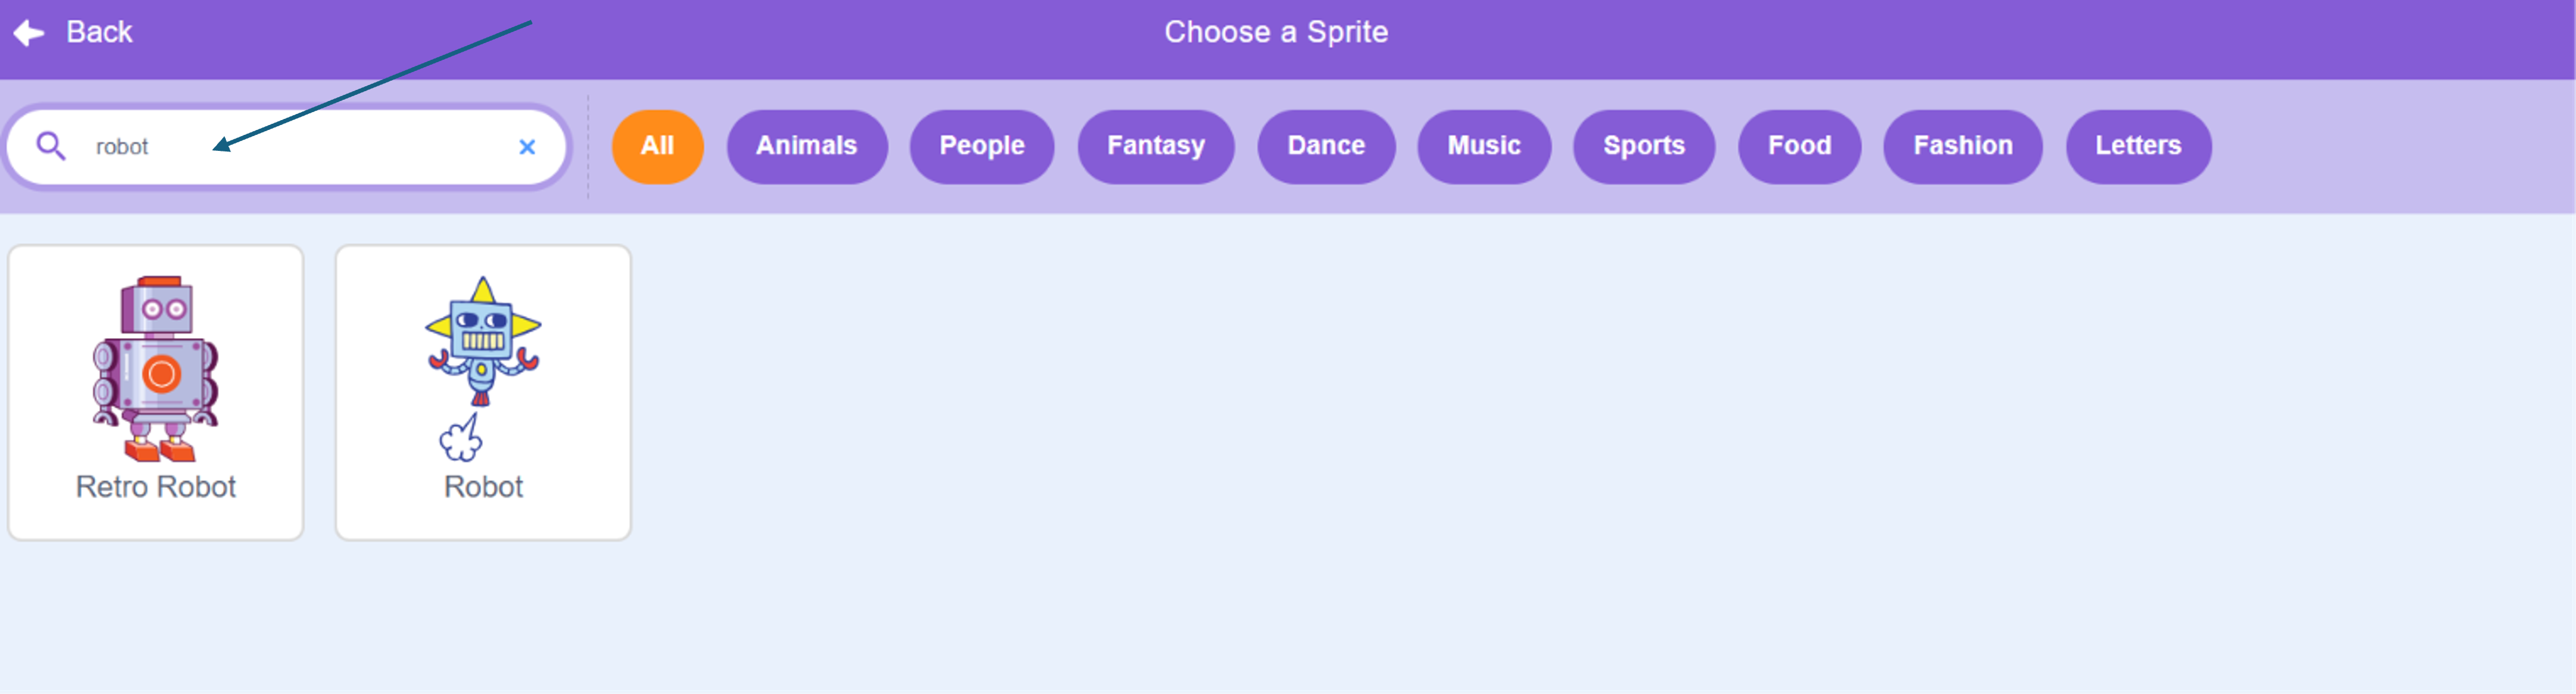Filter sprites by Animals

point(806,146)
